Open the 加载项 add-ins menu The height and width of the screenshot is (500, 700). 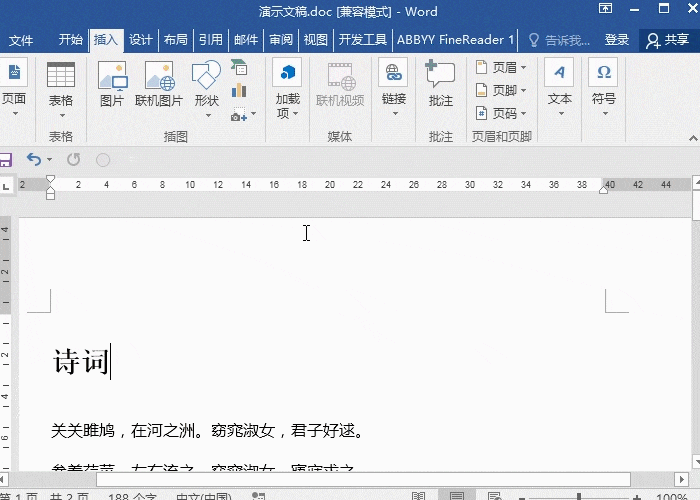[x=288, y=89]
